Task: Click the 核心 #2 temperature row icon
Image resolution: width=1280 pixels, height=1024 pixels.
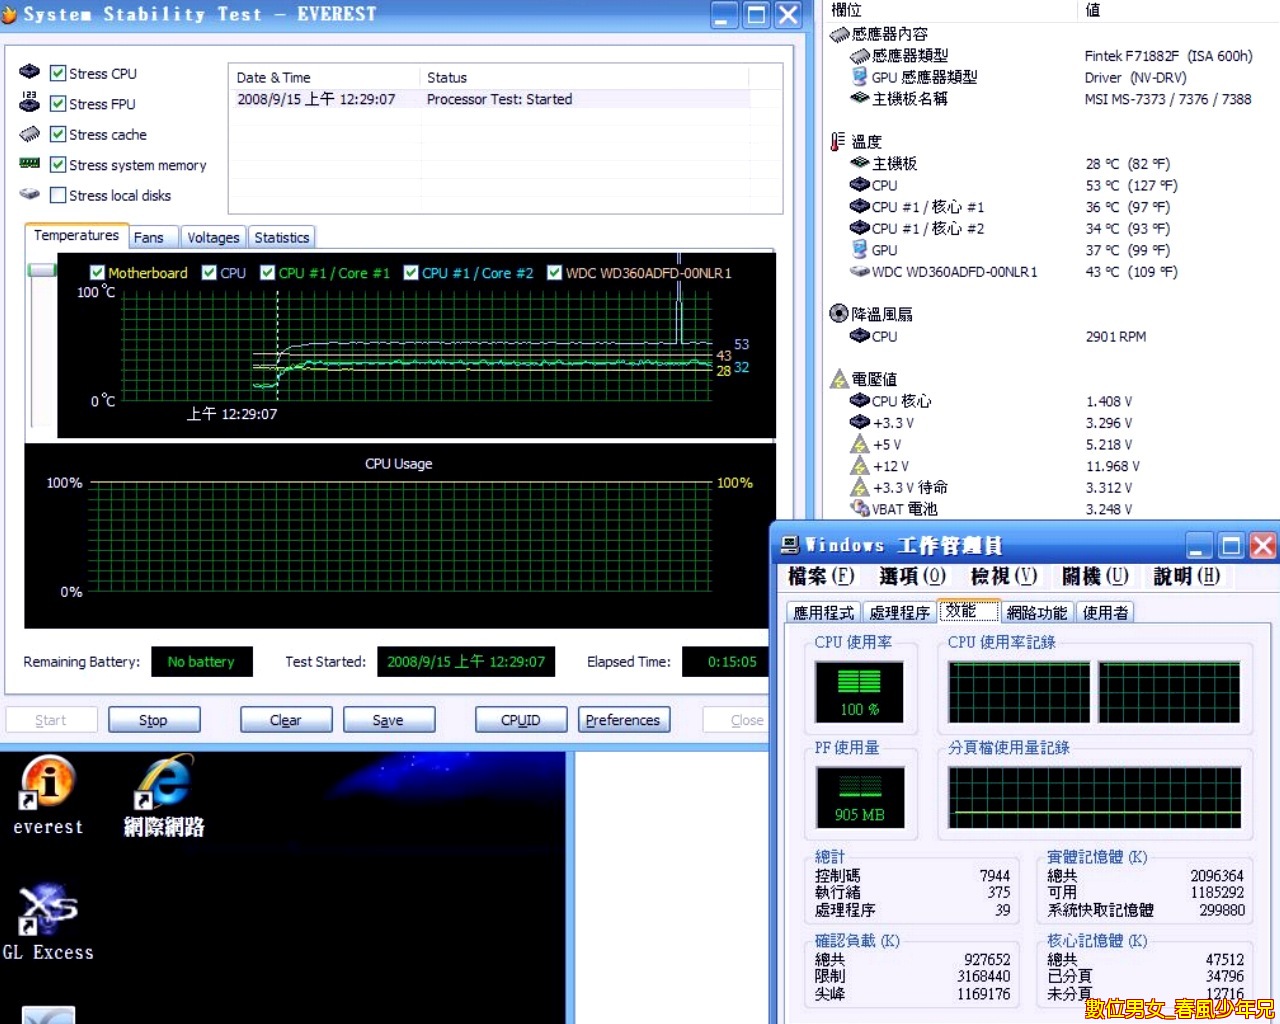Action: pos(860,229)
